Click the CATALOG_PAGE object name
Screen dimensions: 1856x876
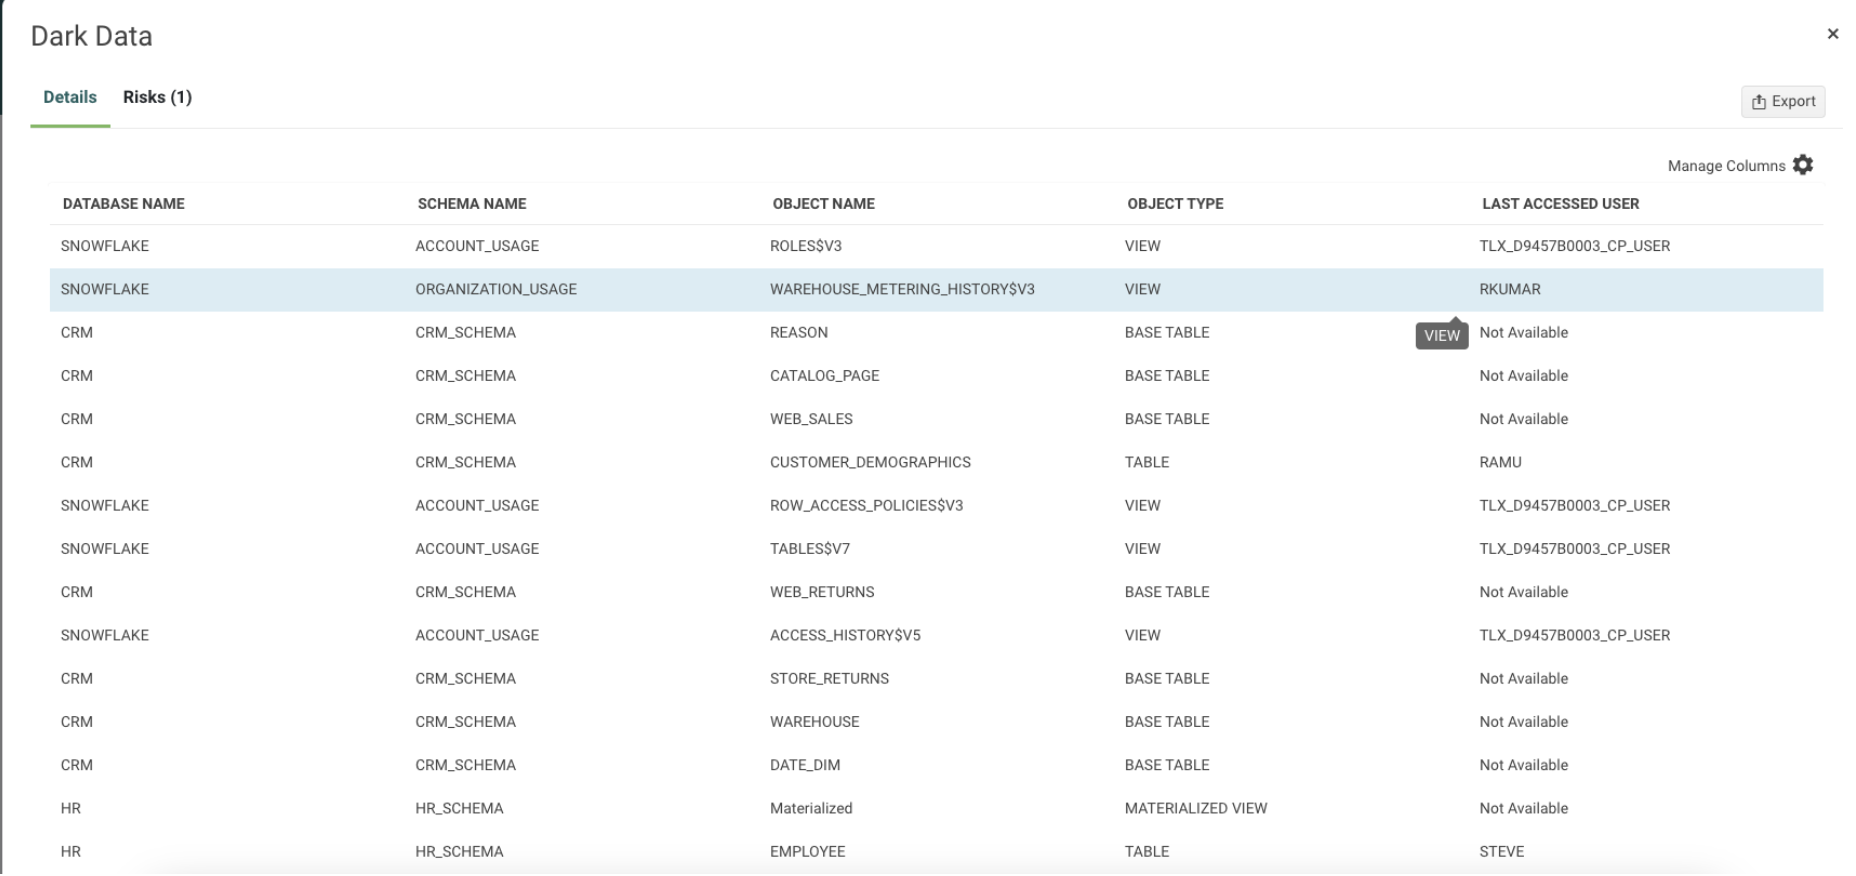pyautogui.click(x=825, y=376)
